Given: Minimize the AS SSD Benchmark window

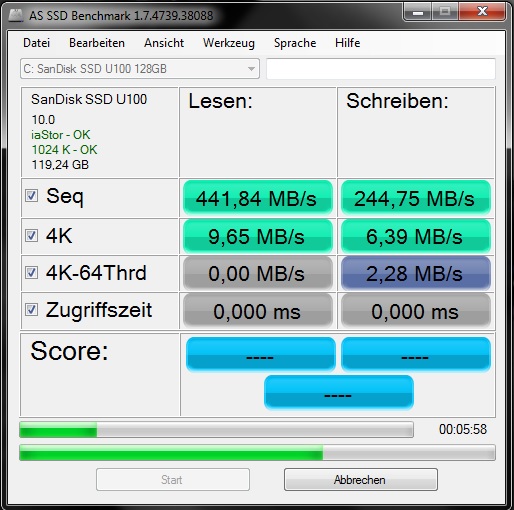Looking at the screenshot, I should 418,12.
